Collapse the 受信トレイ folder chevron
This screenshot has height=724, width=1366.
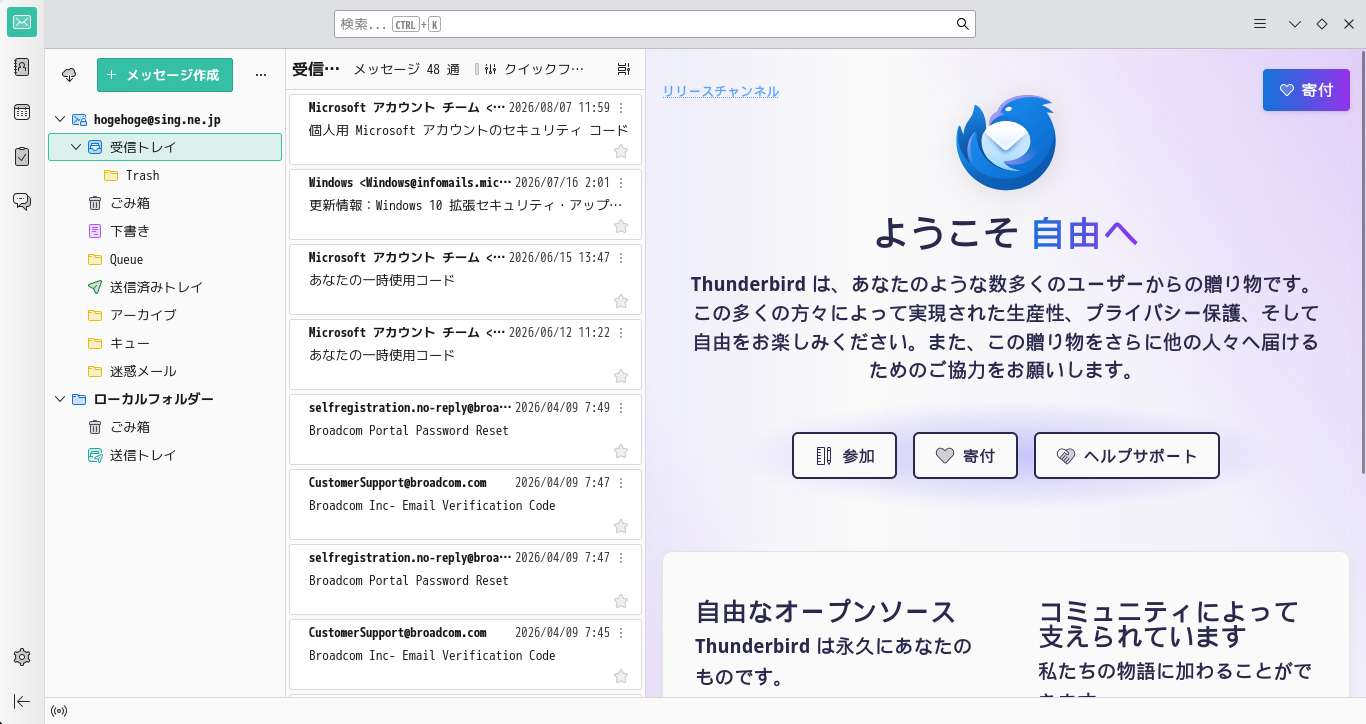click(76, 147)
